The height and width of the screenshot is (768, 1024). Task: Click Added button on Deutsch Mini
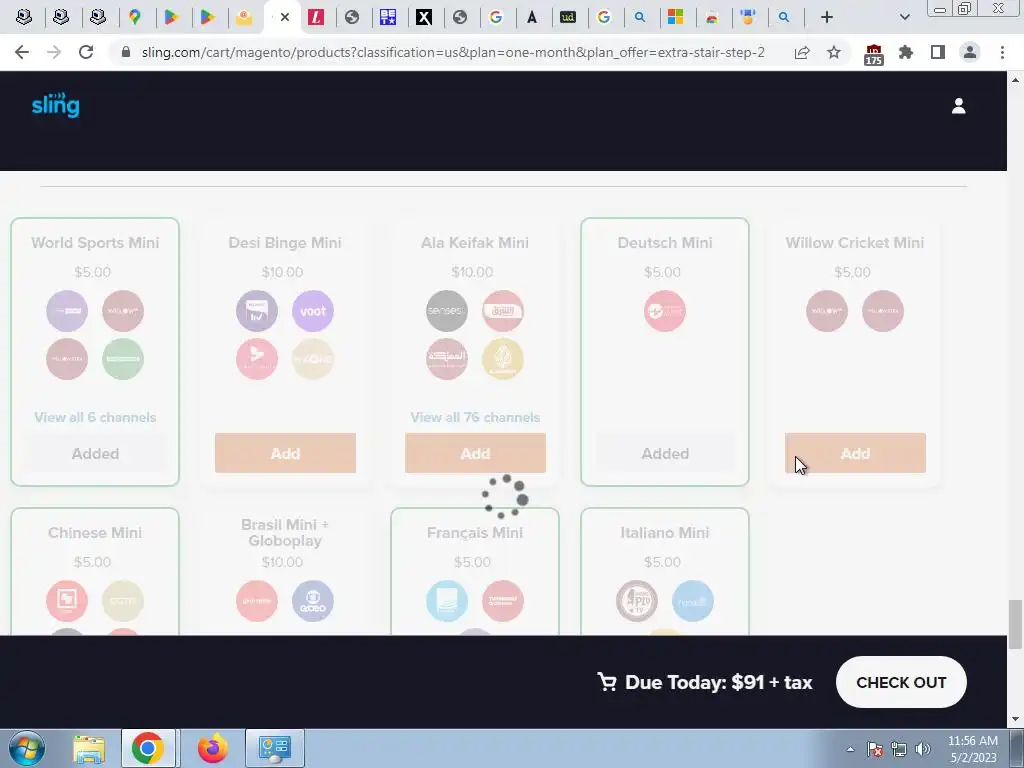pyautogui.click(x=665, y=453)
